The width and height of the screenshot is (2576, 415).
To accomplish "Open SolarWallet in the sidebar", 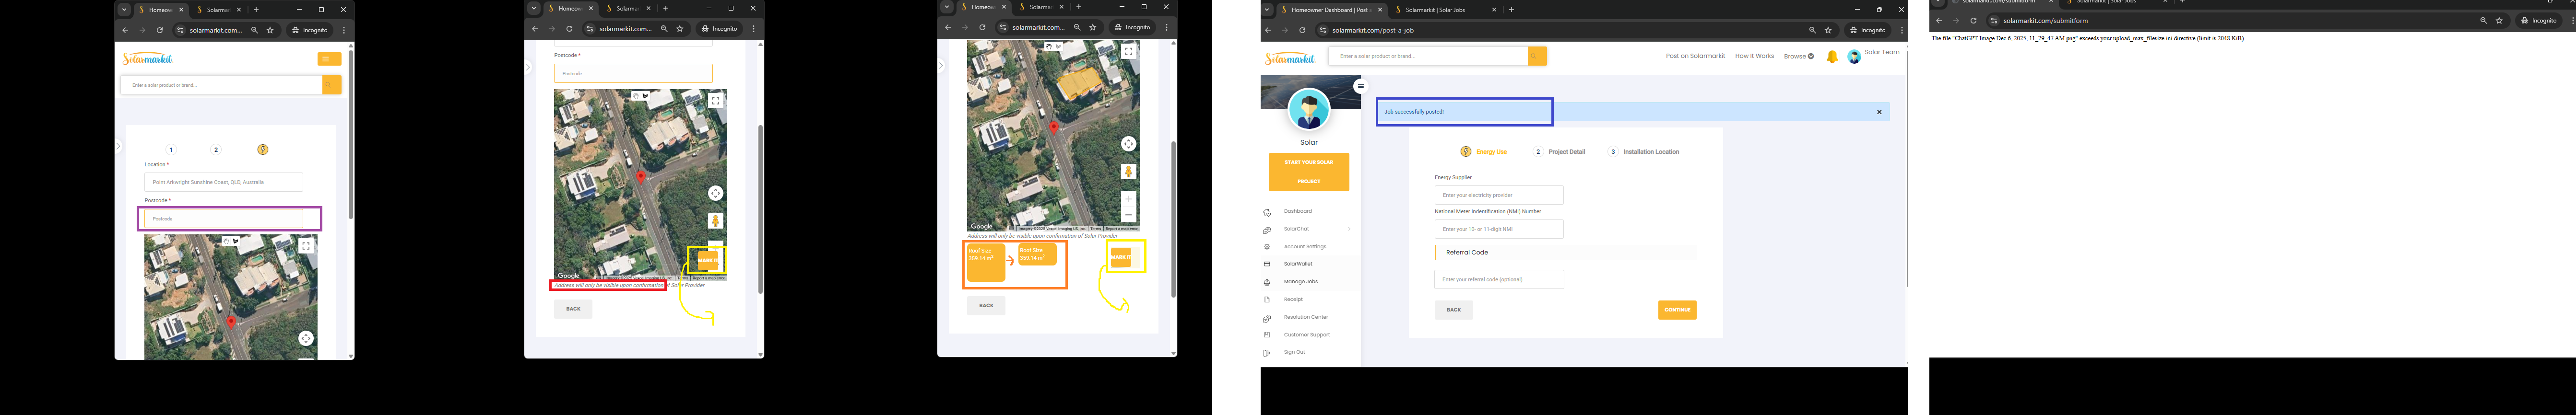I will click(1297, 264).
